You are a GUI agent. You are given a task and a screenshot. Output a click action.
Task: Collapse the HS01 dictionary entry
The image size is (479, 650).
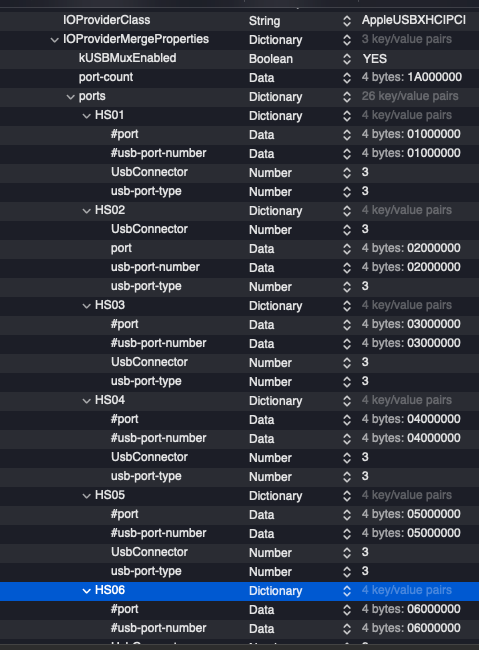click(x=86, y=116)
